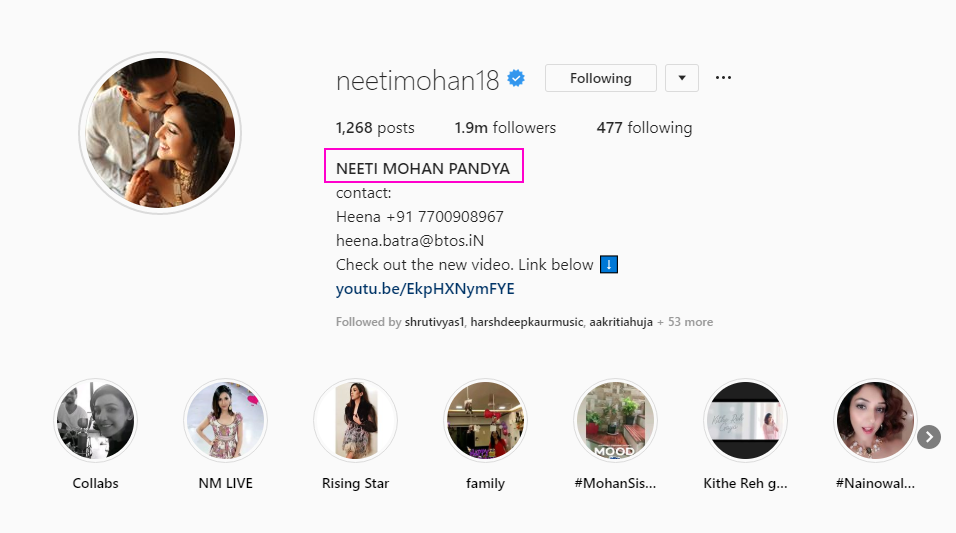Open the #MohanSis... highlight

pos(615,421)
